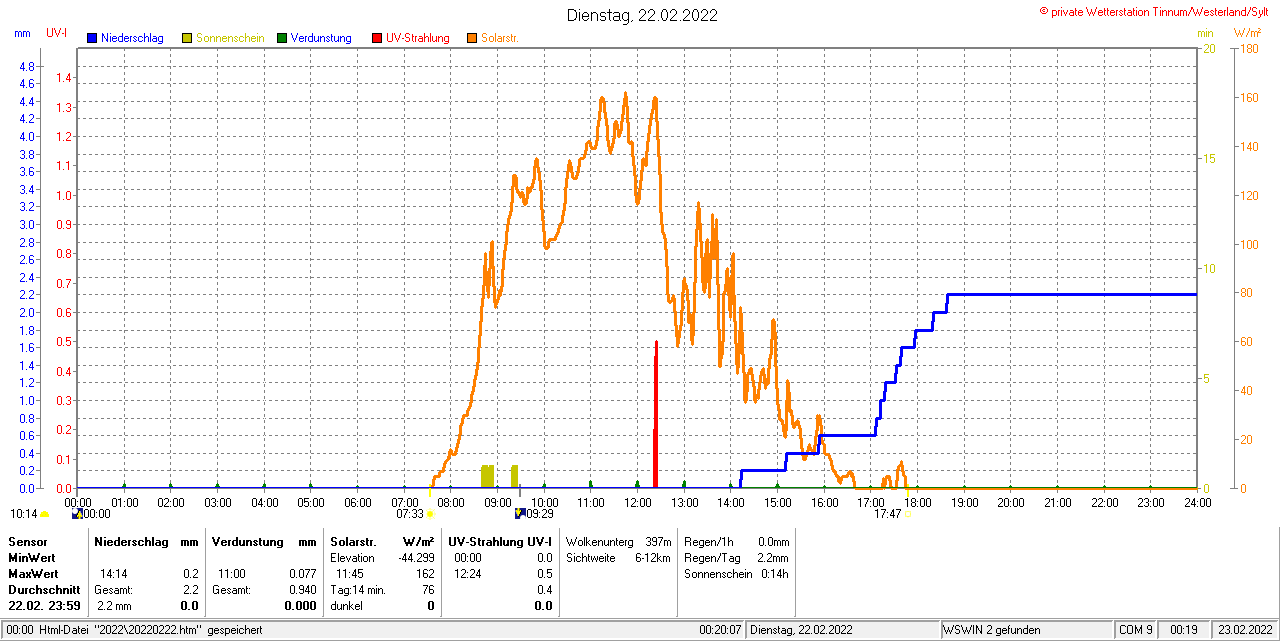Click the sunset marker icon next to 17:47
1280x641 pixels.
click(x=908, y=514)
